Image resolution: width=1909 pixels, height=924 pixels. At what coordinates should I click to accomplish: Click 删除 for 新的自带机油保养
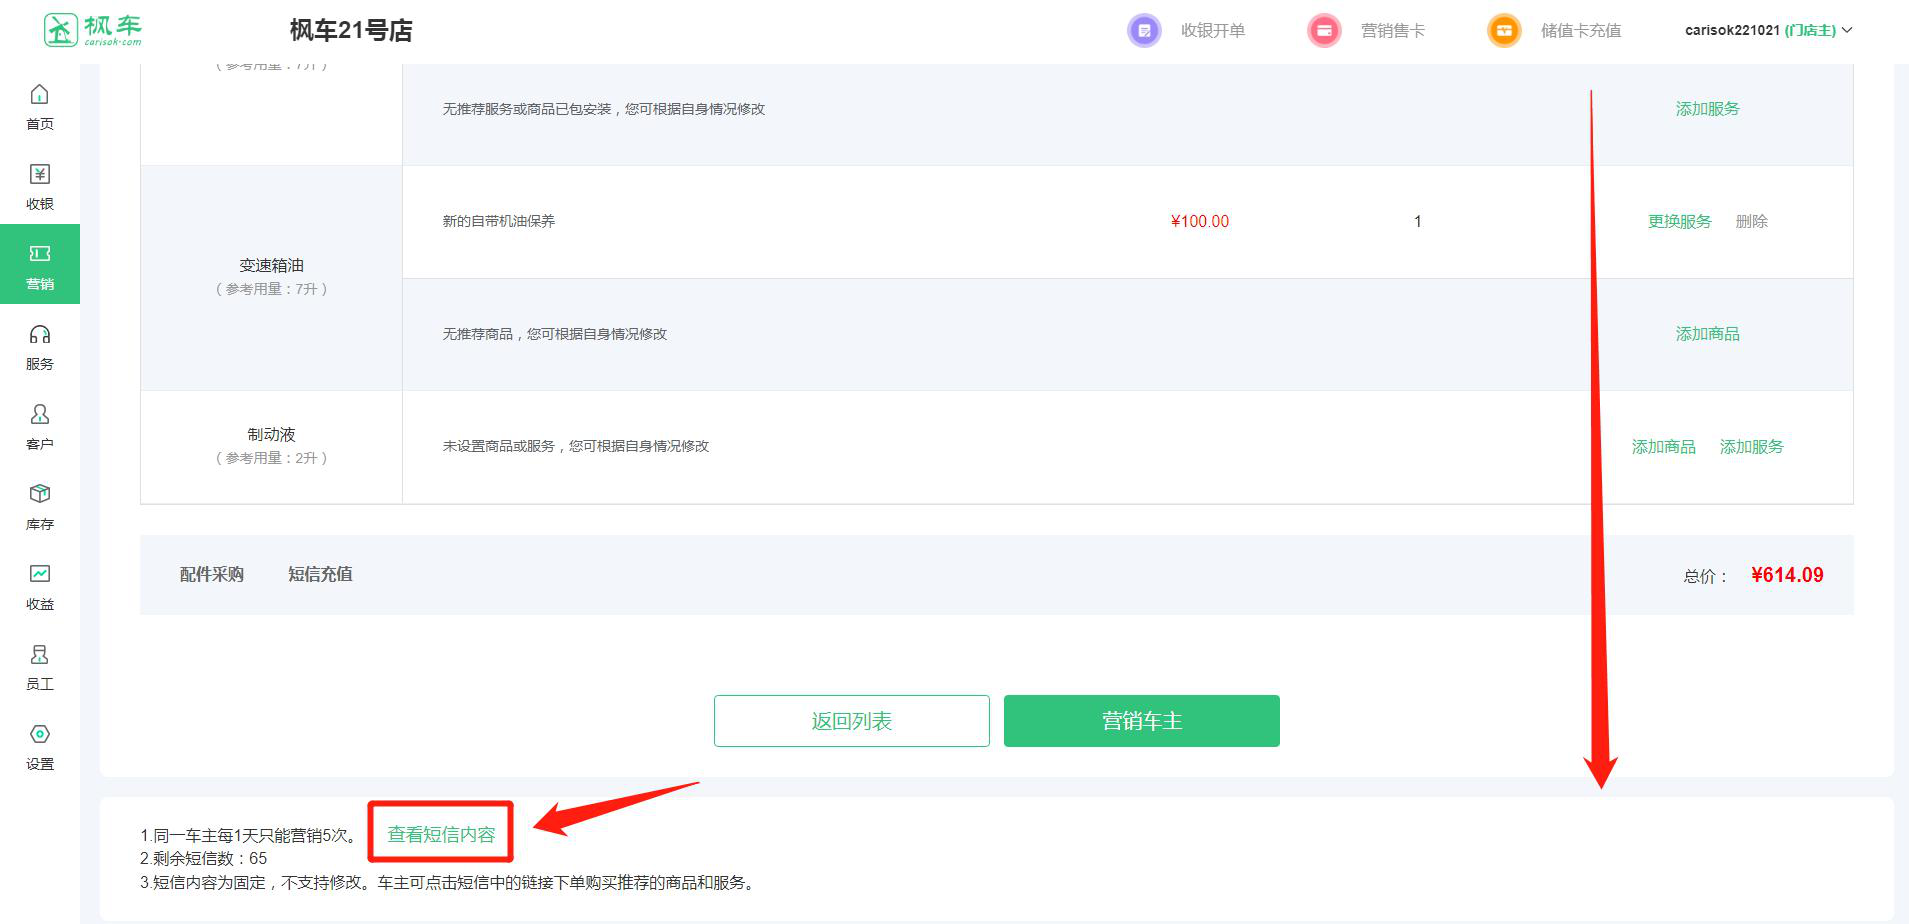(1752, 222)
